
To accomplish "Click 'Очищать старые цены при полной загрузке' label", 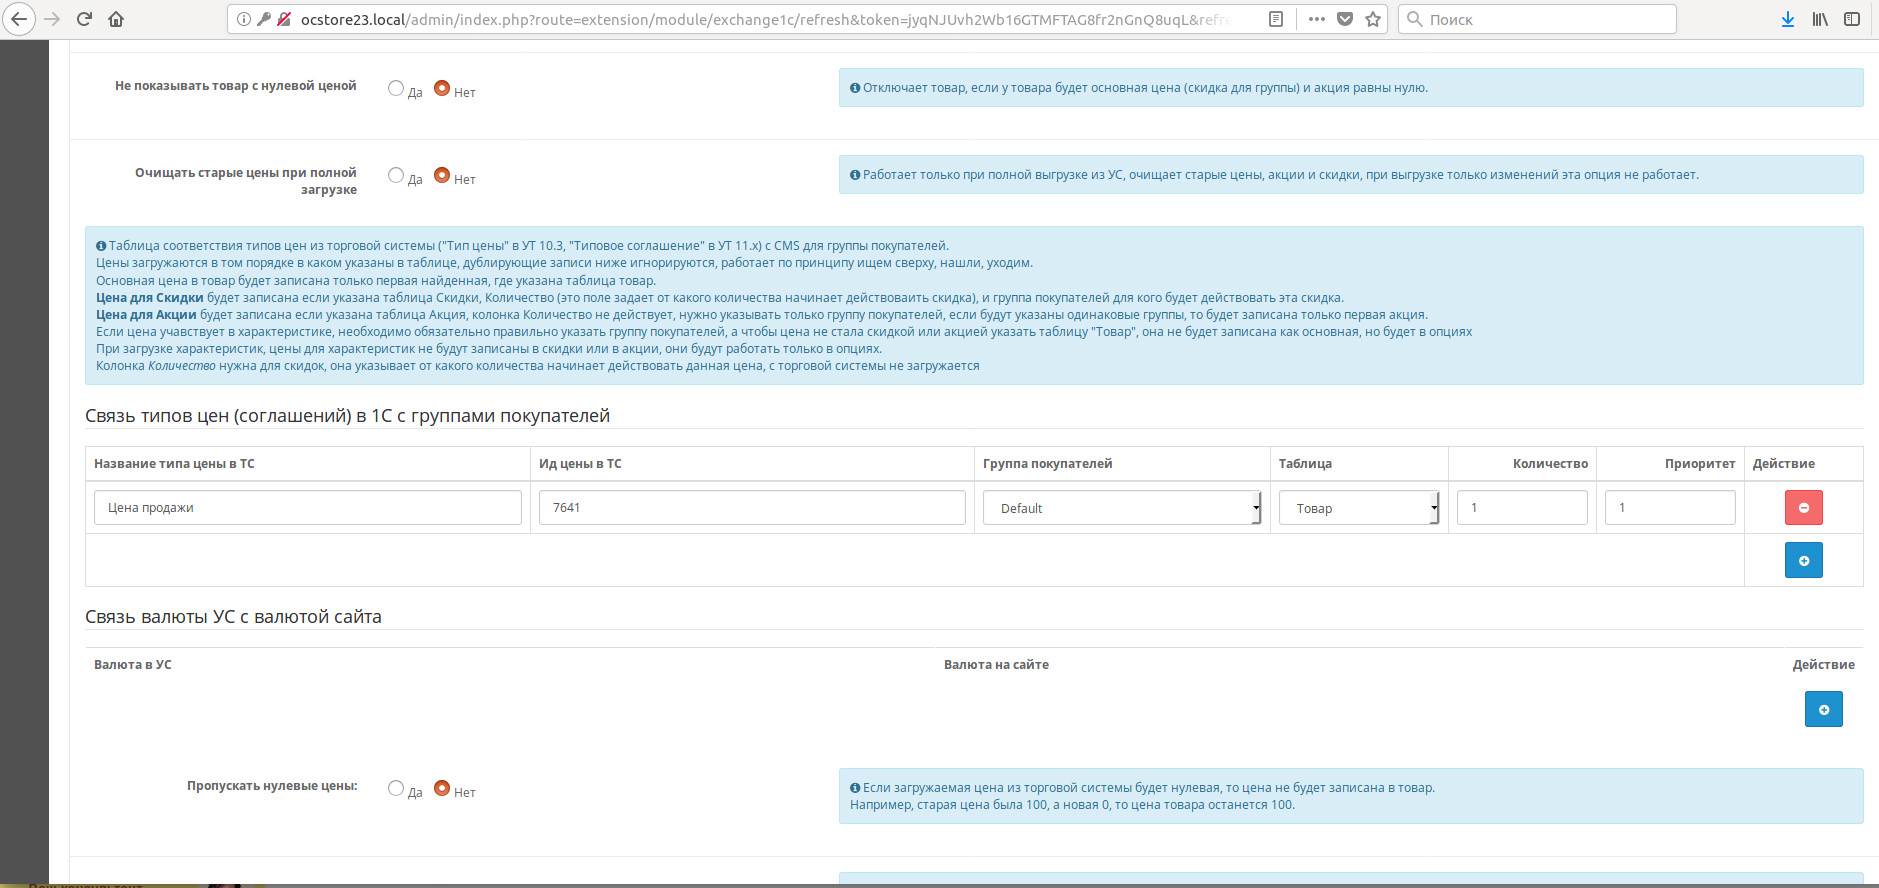I will tap(246, 181).
